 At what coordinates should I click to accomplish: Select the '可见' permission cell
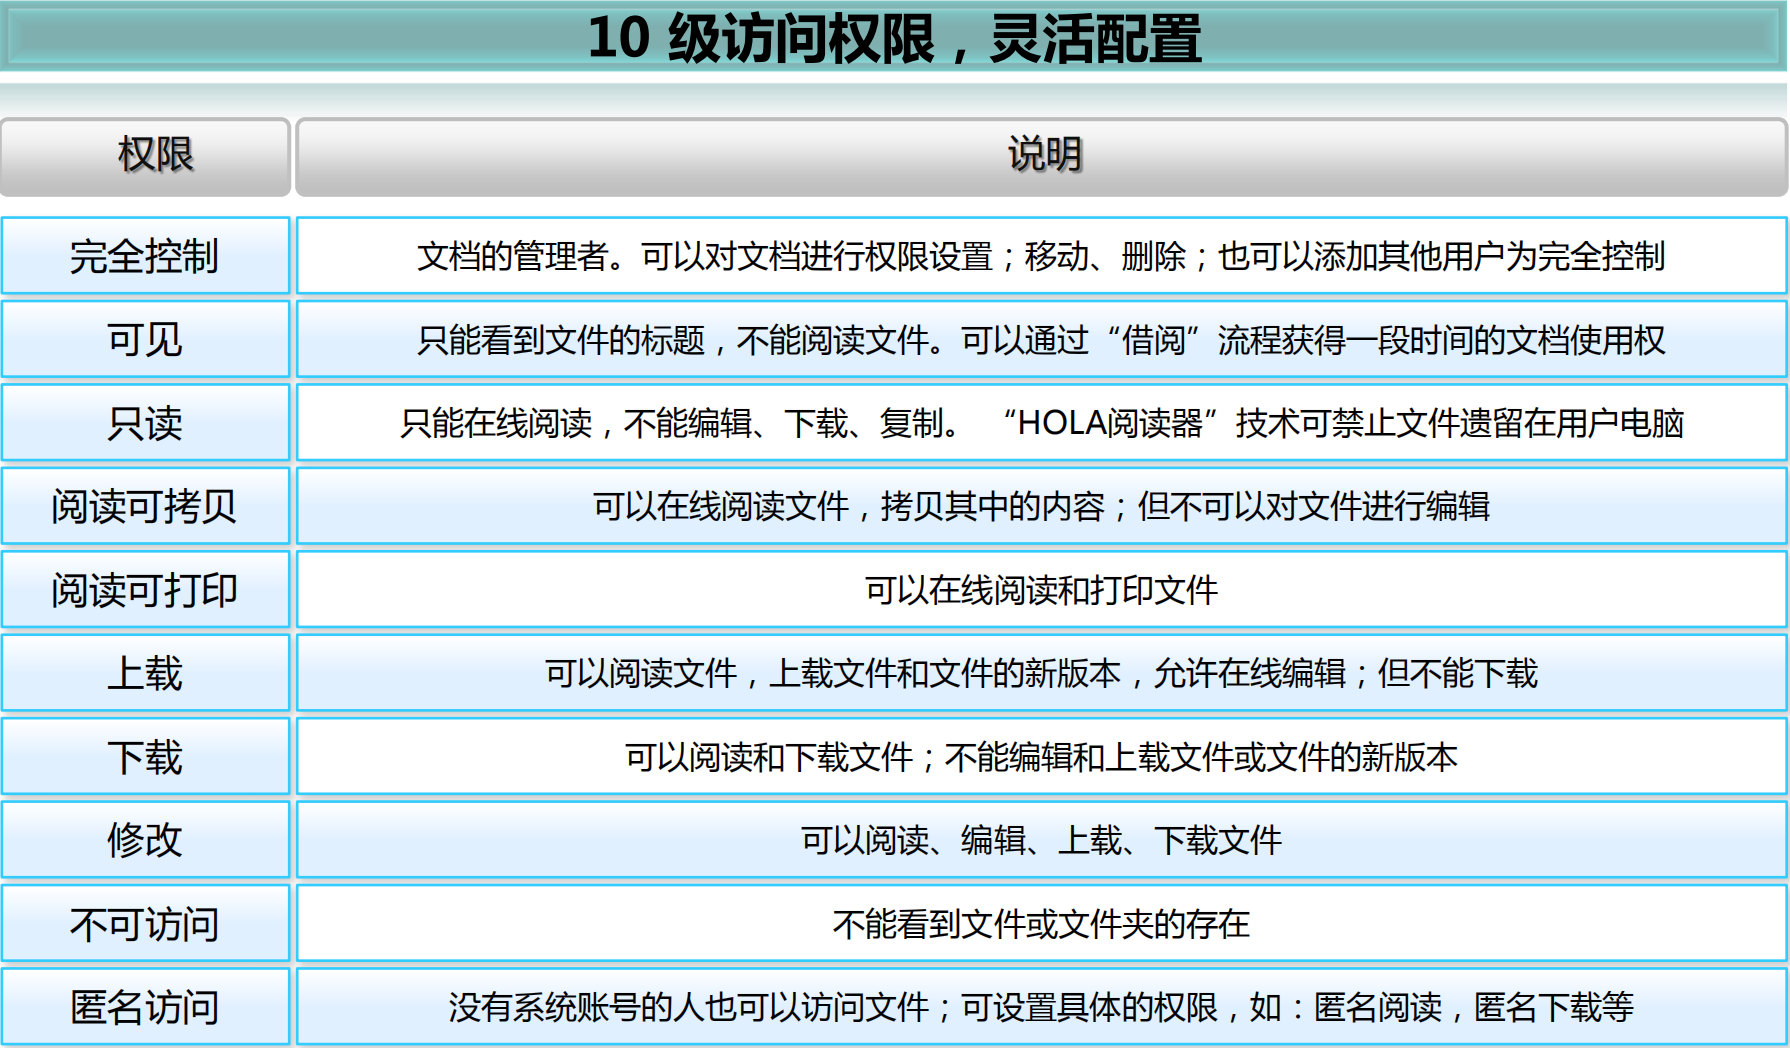pyautogui.click(x=146, y=340)
